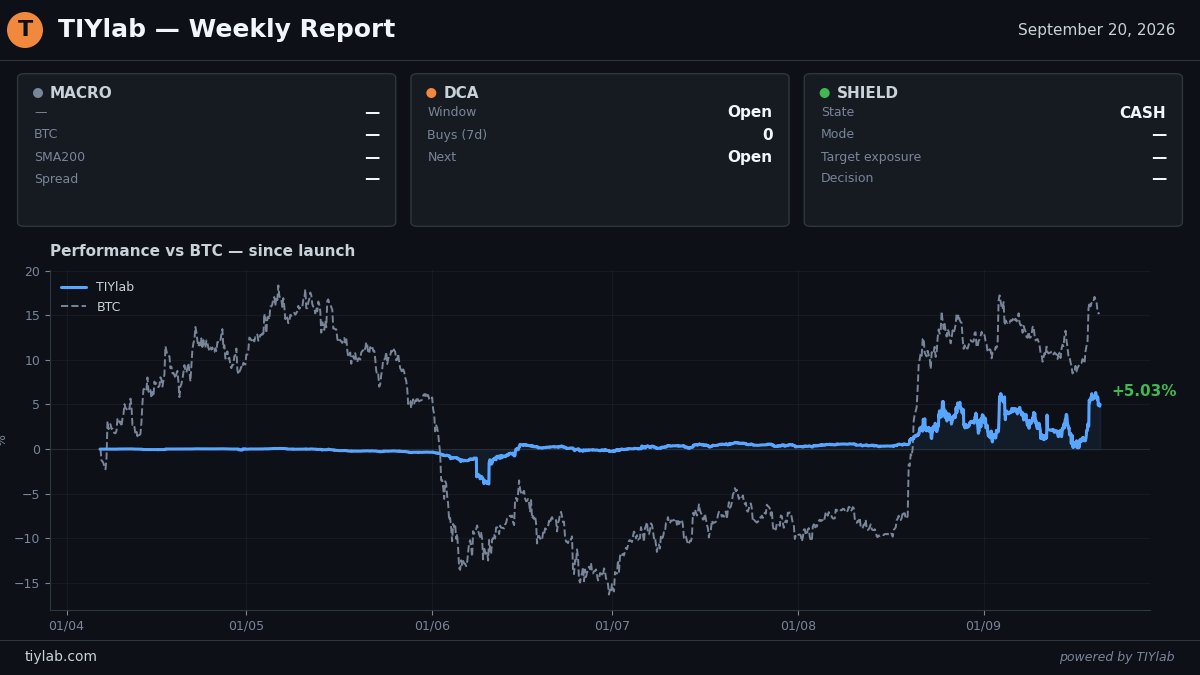Select the SHIELD card heading
The image size is (1200, 675).
(867, 93)
